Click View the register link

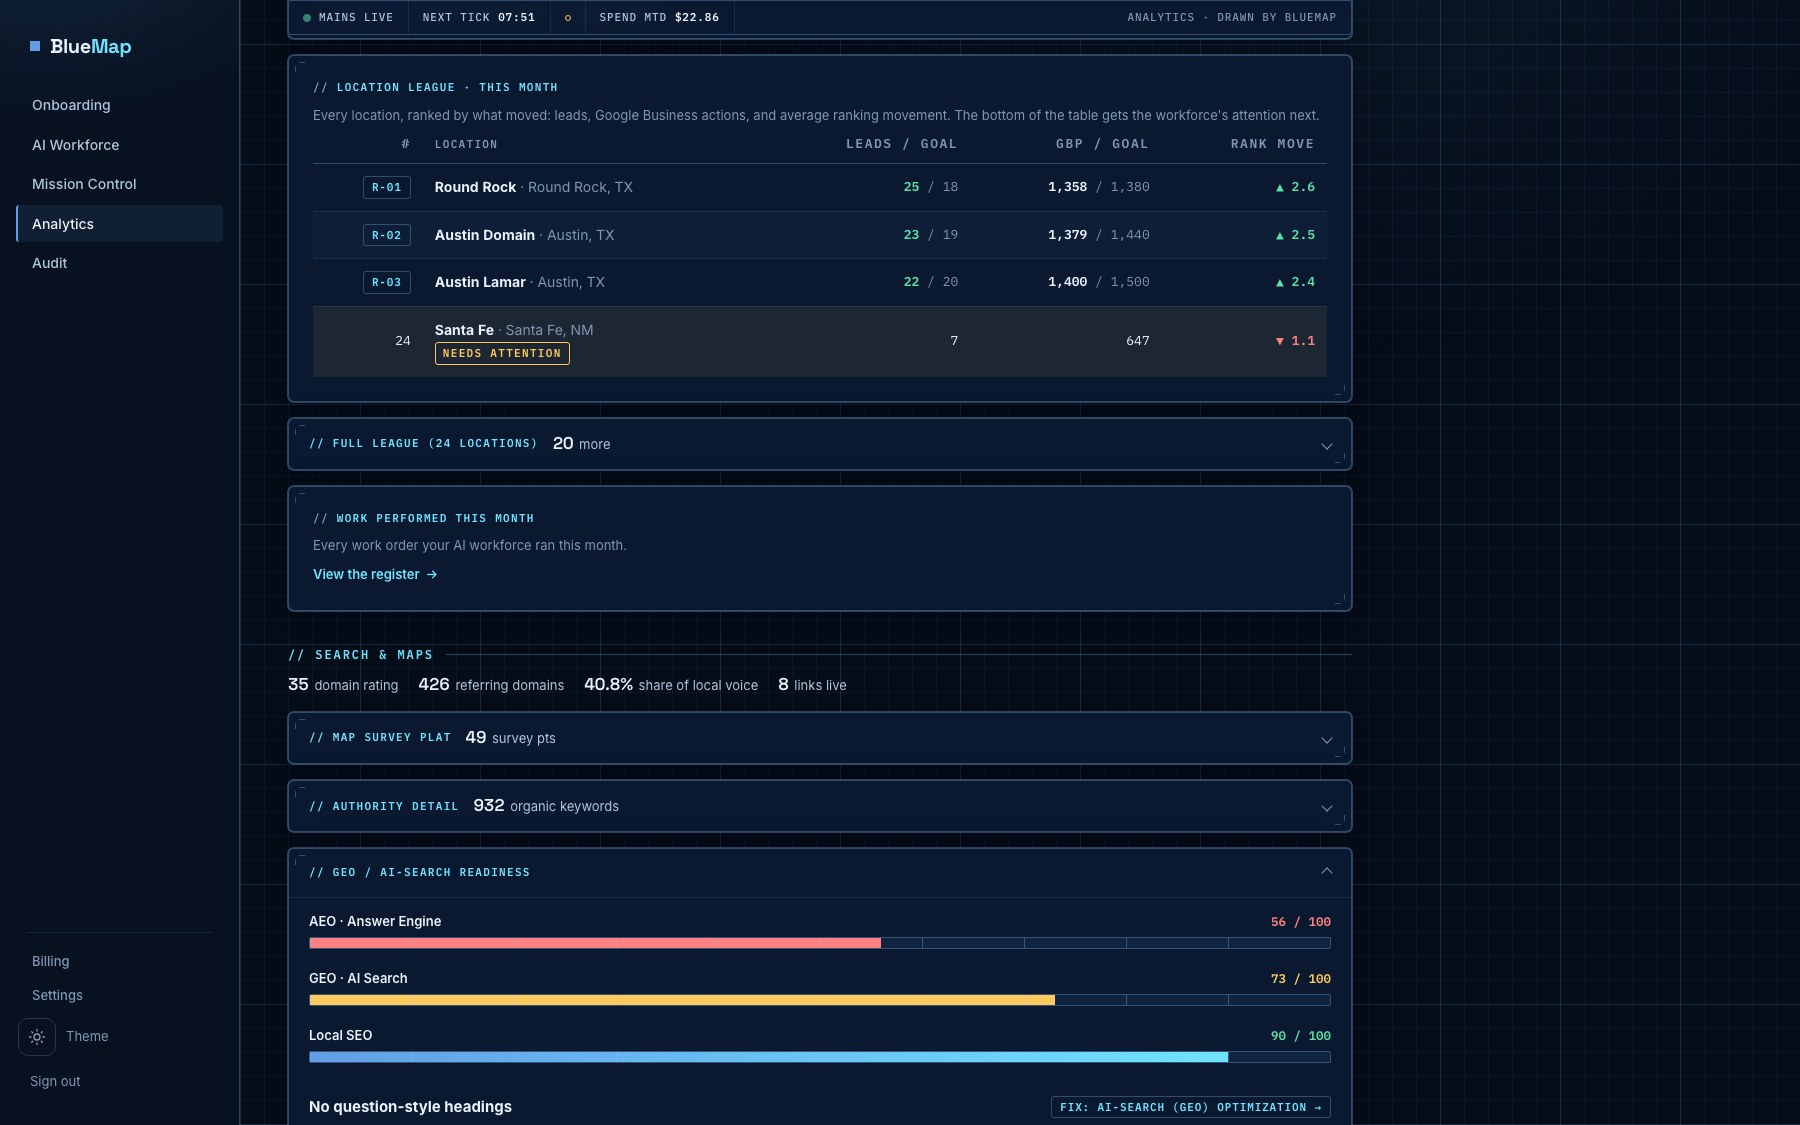tap(375, 574)
